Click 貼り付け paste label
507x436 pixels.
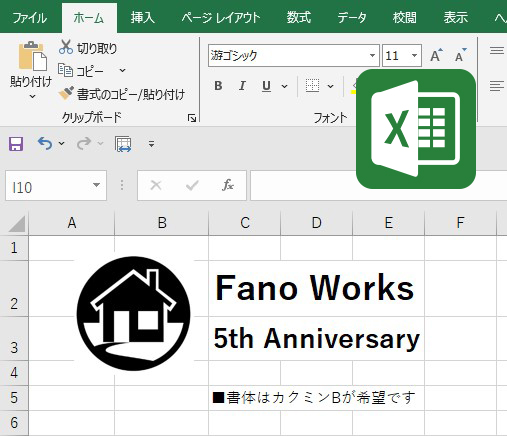point(31,82)
